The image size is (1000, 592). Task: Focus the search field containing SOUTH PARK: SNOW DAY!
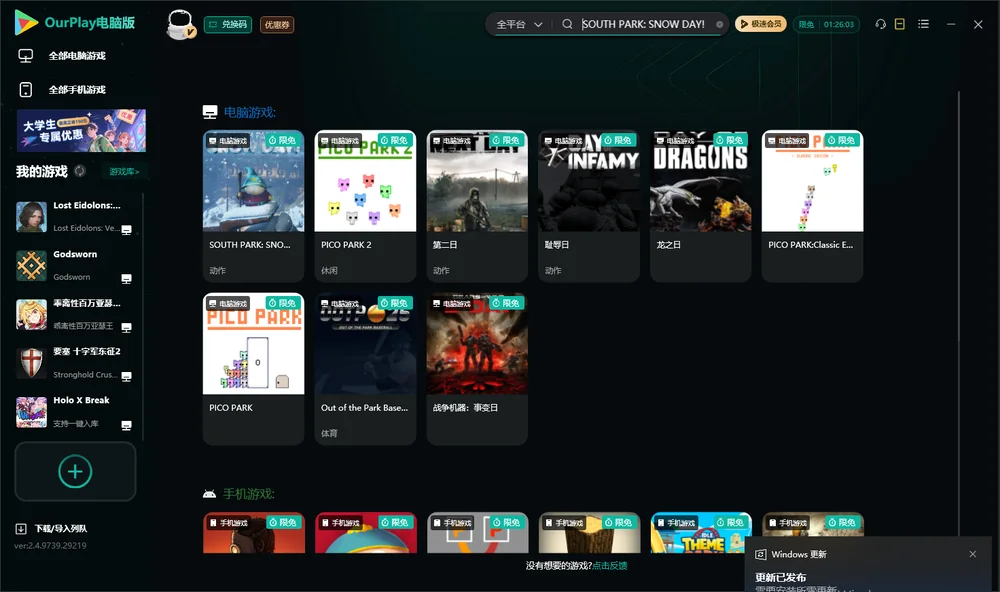point(643,24)
